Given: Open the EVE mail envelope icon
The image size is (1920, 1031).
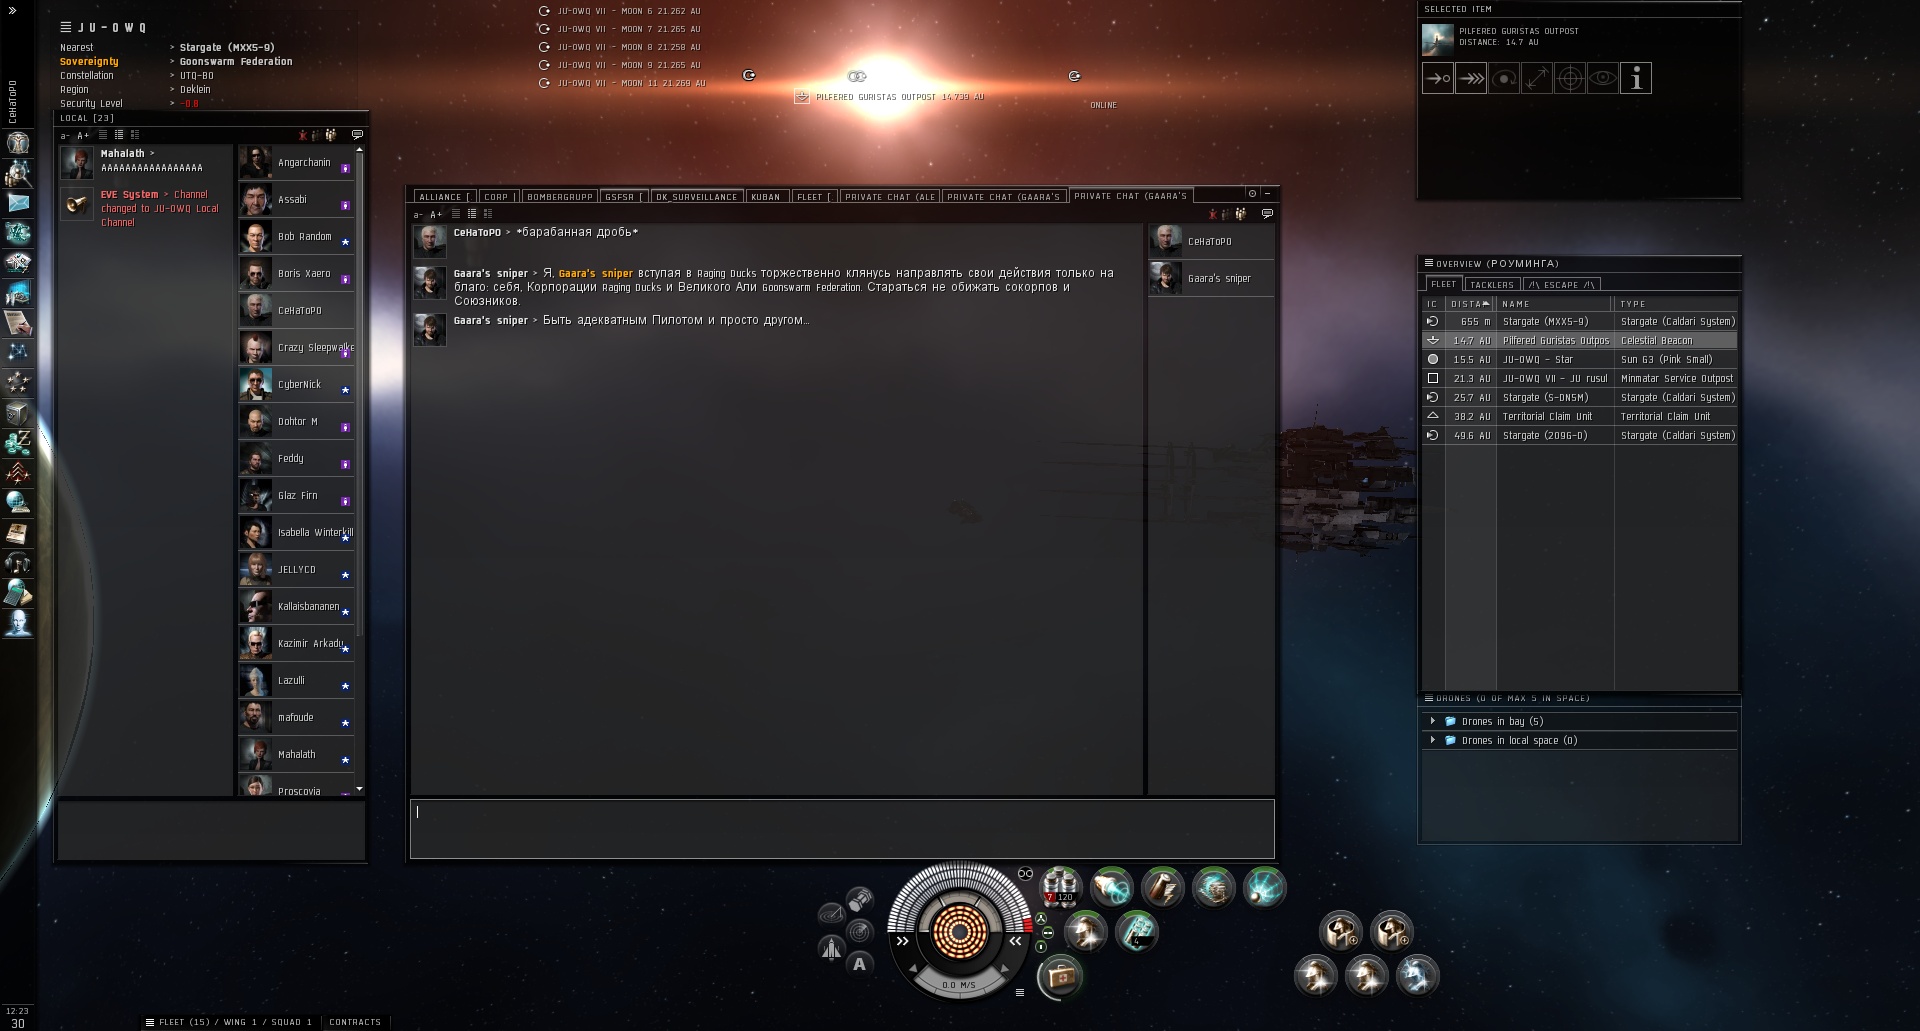Looking at the screenshot, I should [18, 202].
